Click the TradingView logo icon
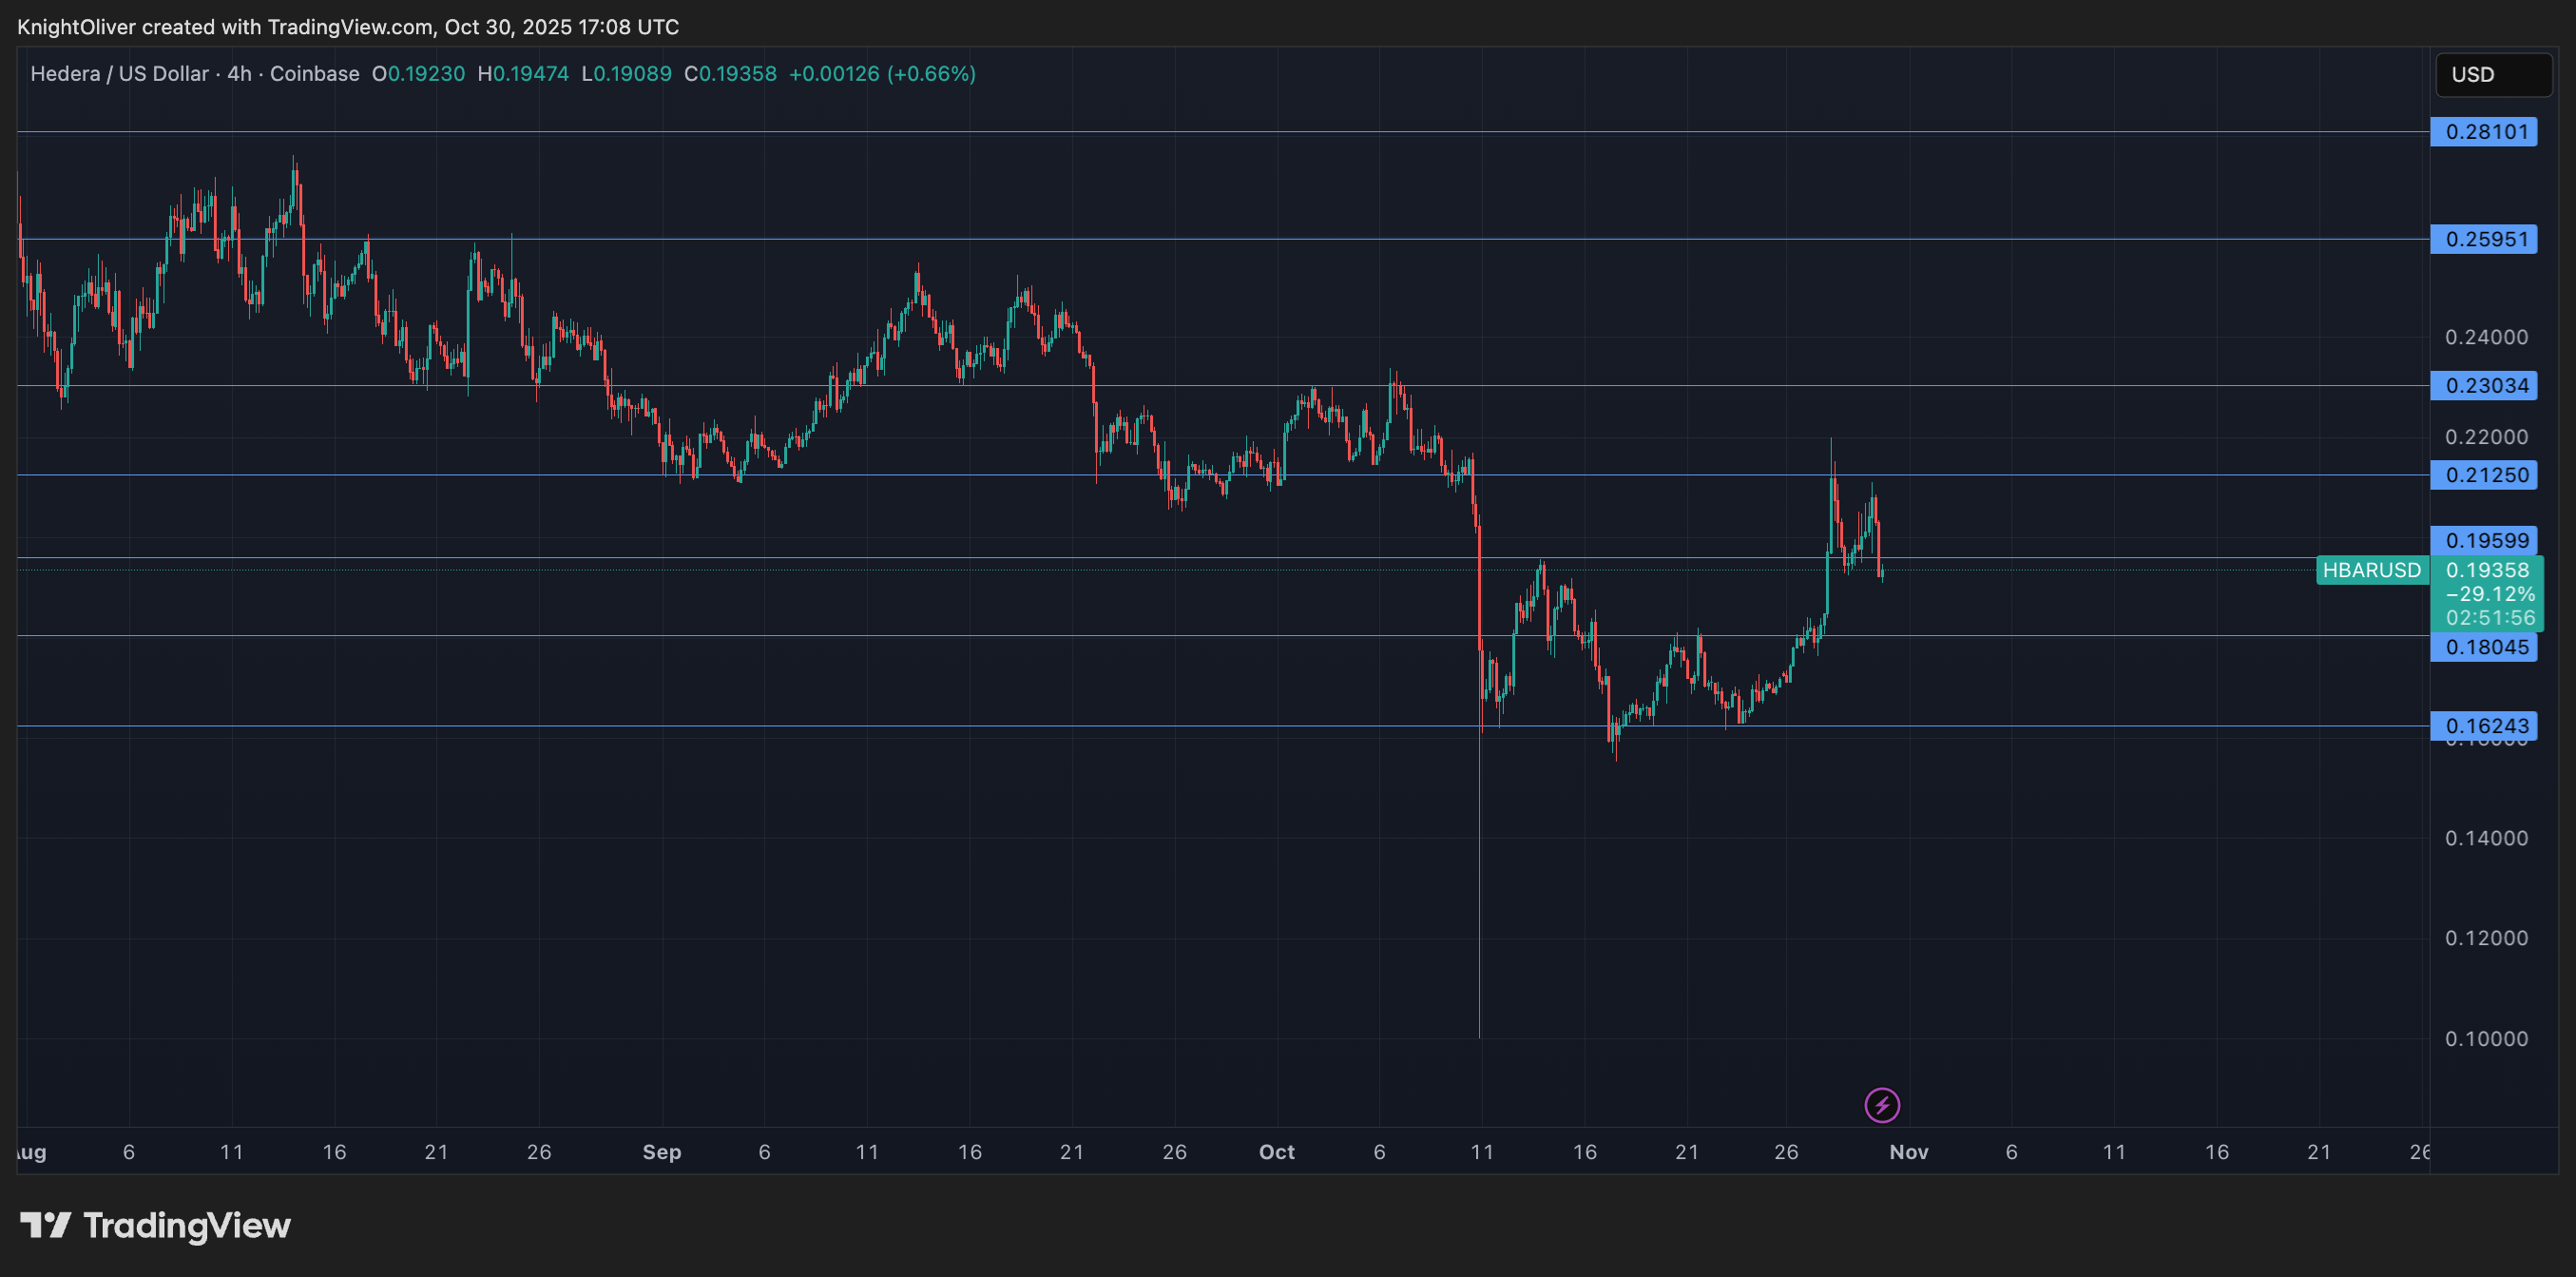The height and width of the screenshot is (1277, 2576). pyautogui.click(x=45, y=1225)
